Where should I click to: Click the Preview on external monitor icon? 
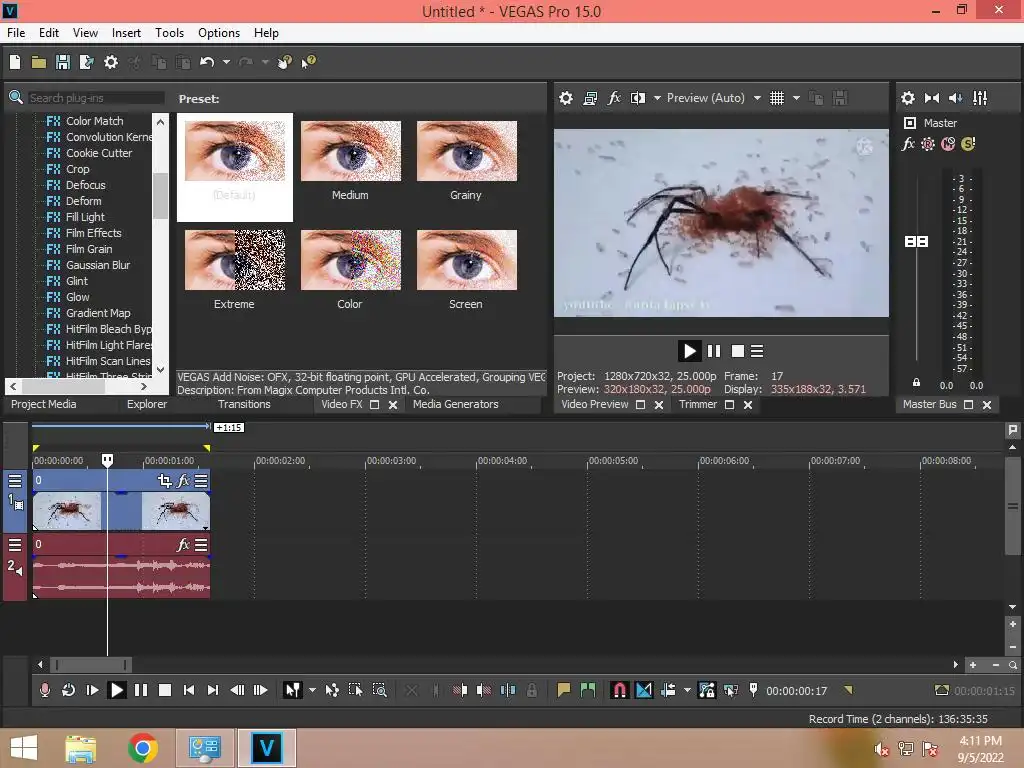pyautogui.click(x=590, y=98)
